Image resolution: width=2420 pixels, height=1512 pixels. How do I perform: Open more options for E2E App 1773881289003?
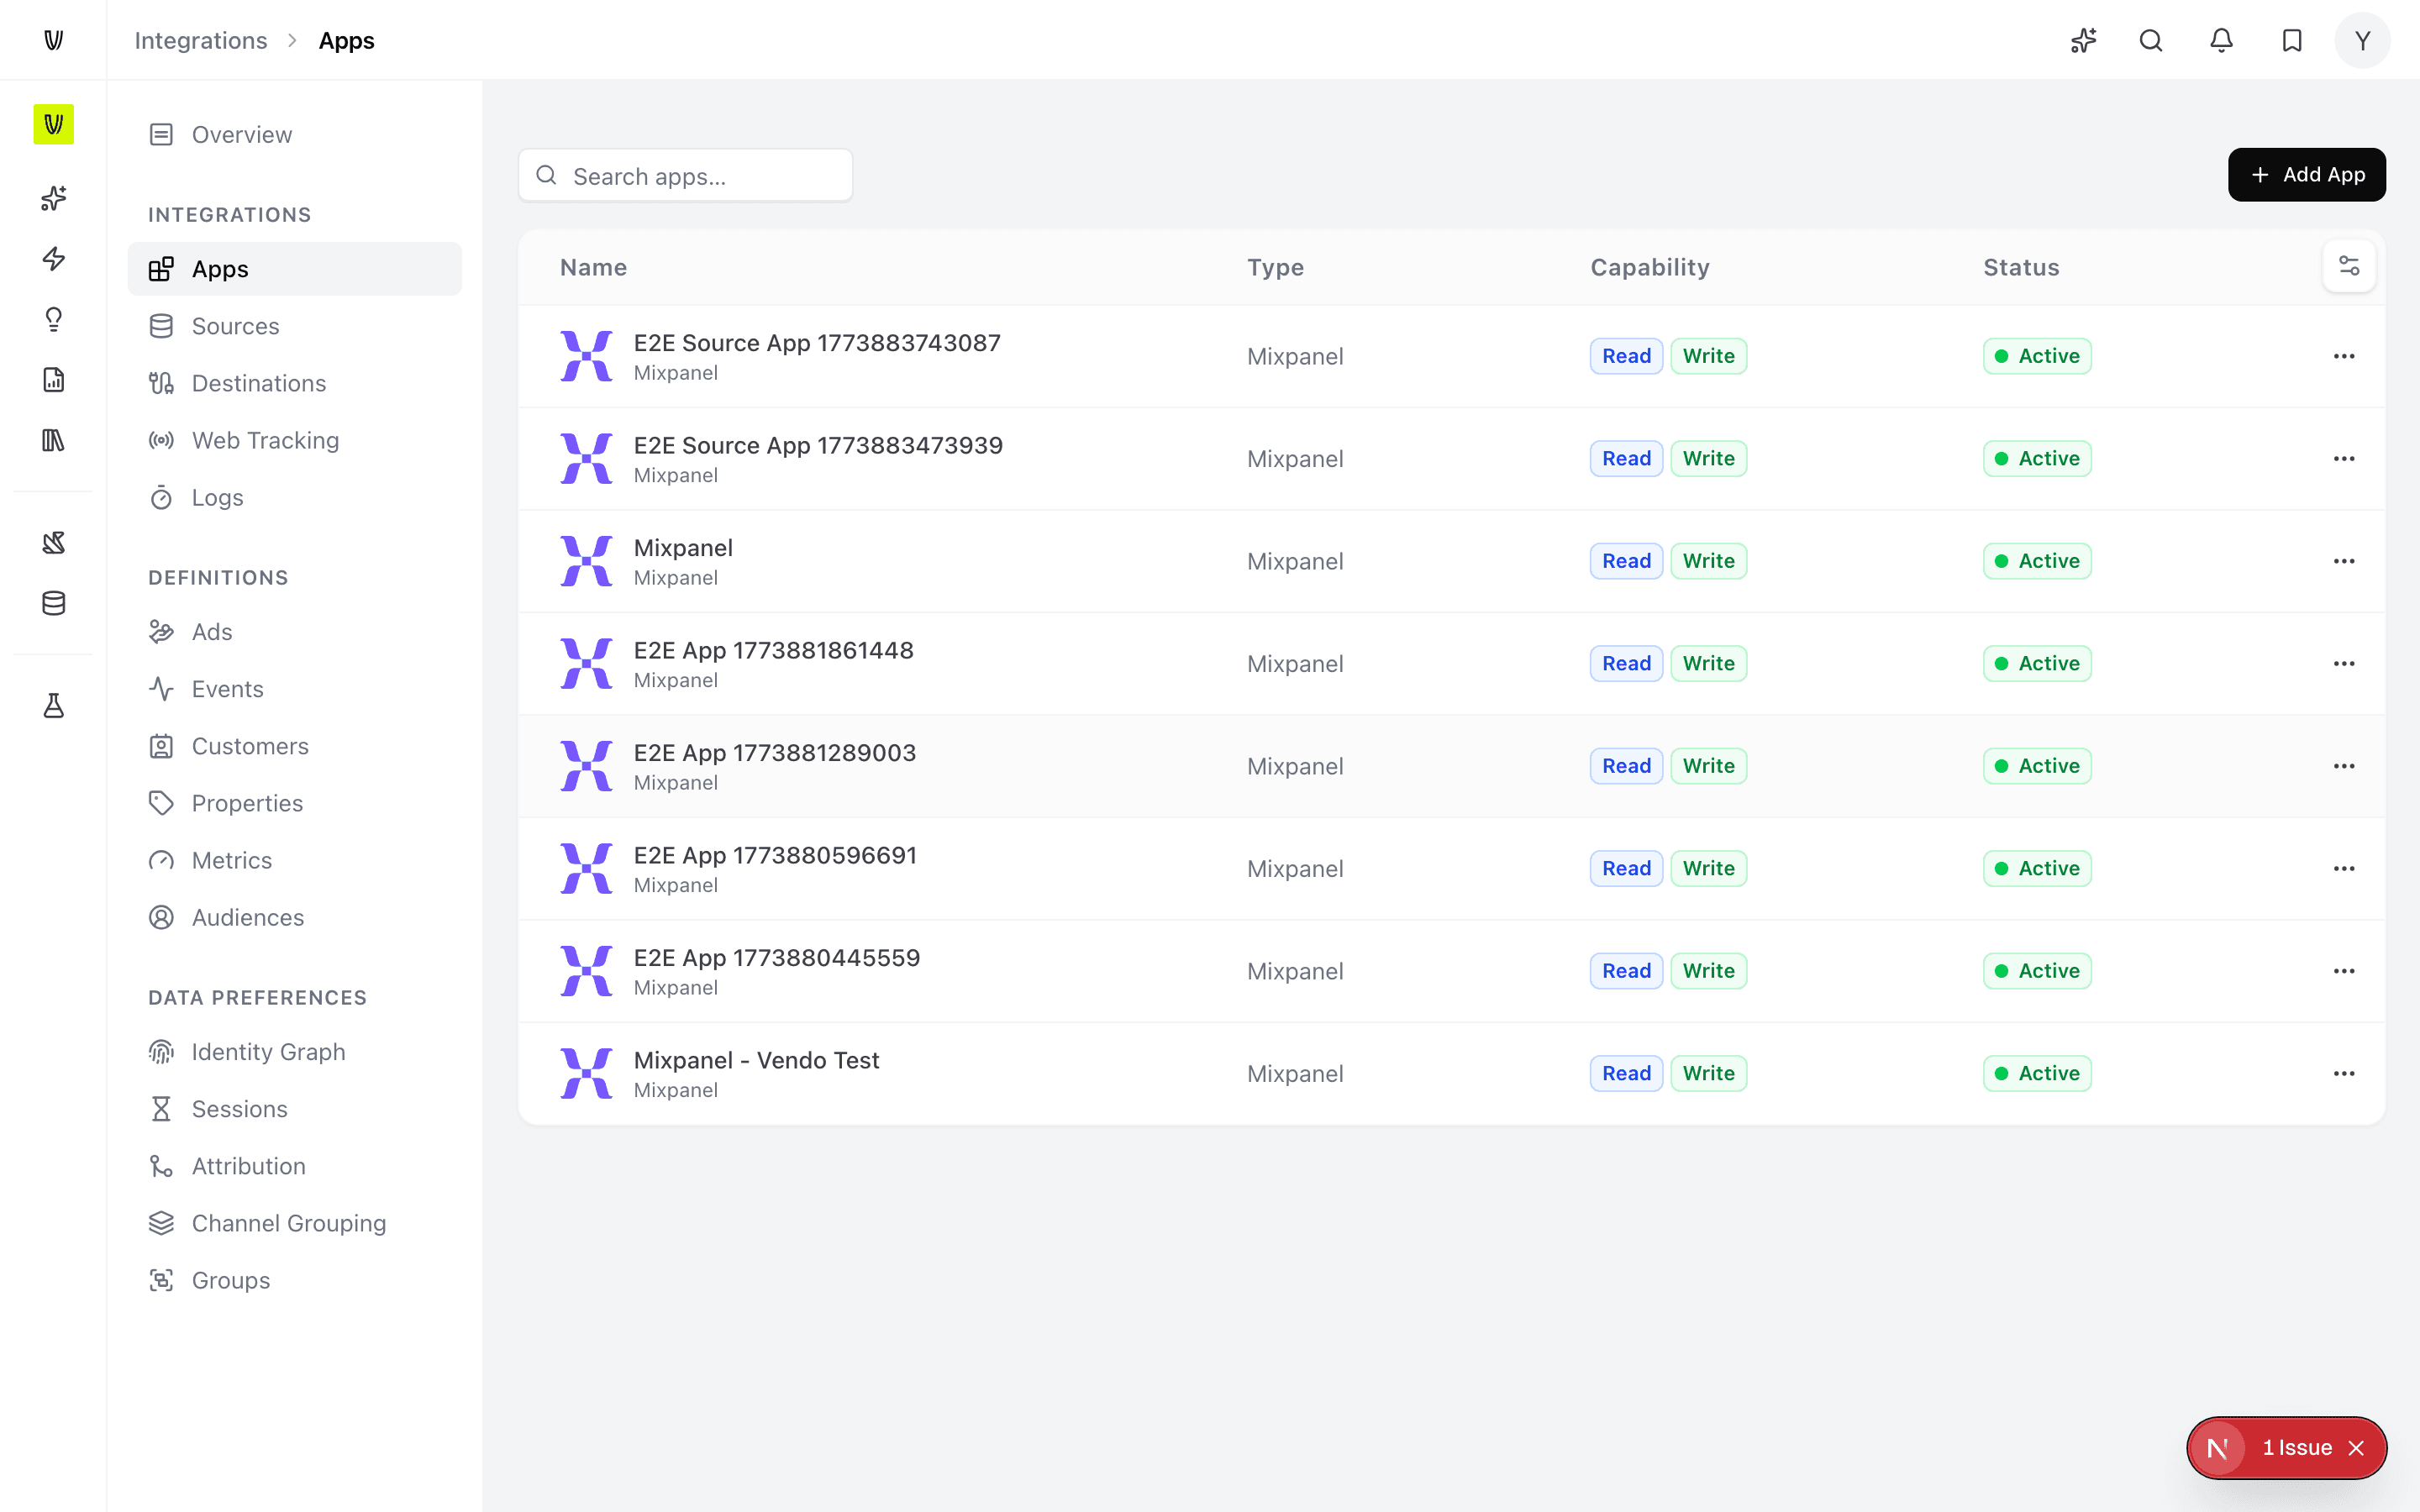pyautogui.click(x=2344, y=766)
